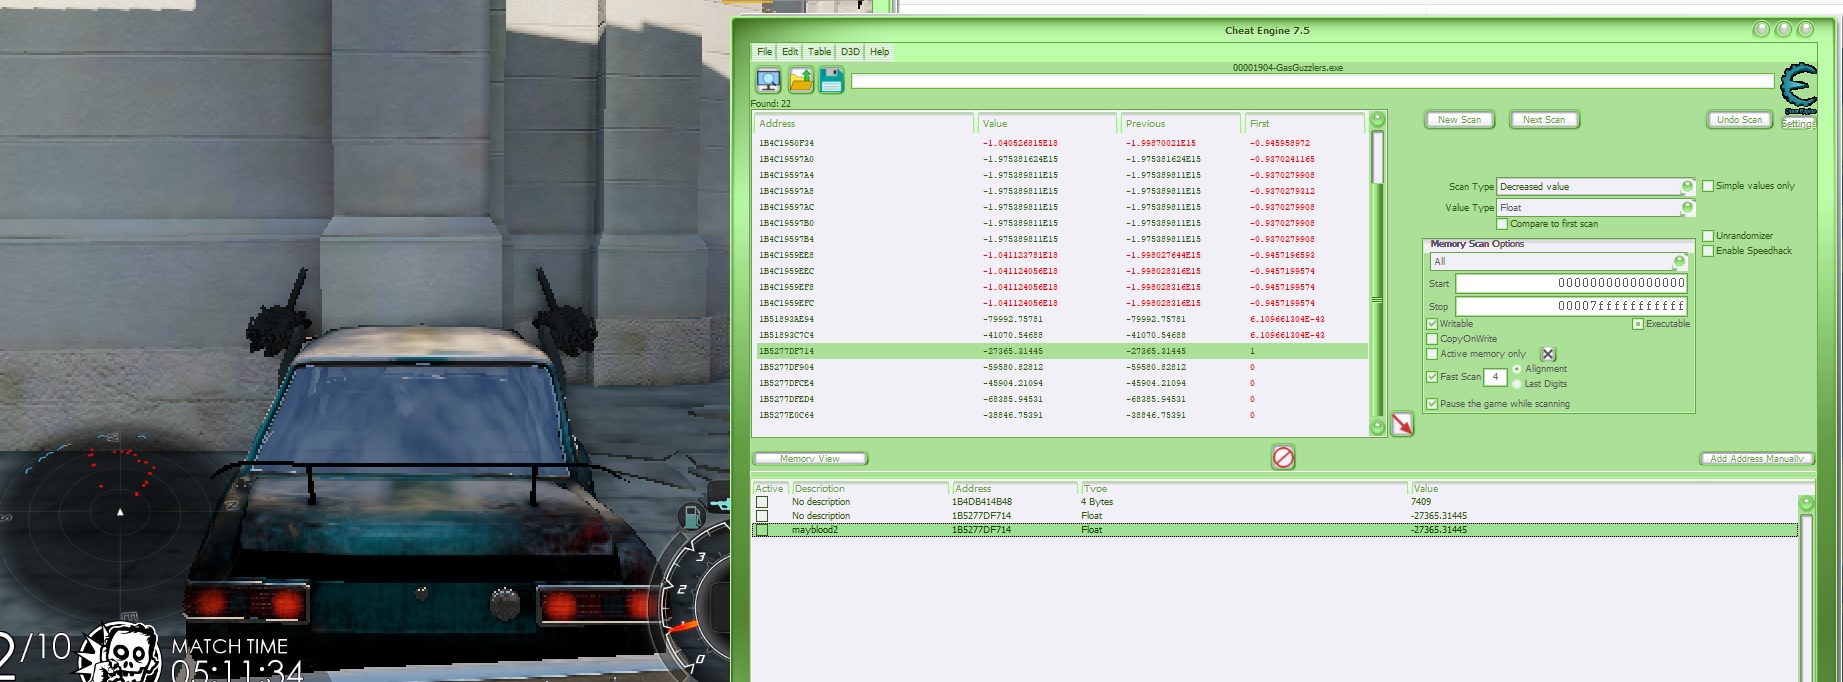
Task: Enable the Speedhack checkbox
Action: pyautogui.click(x=1708, y=251)
